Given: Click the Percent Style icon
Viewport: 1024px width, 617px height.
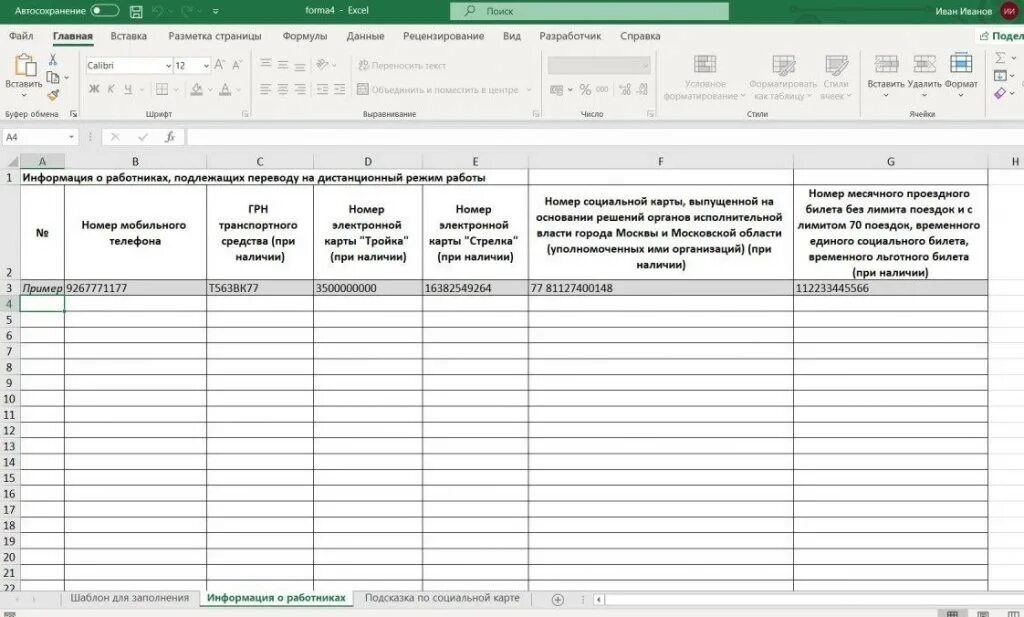Looking at the screenshot, I should point(585,89).
